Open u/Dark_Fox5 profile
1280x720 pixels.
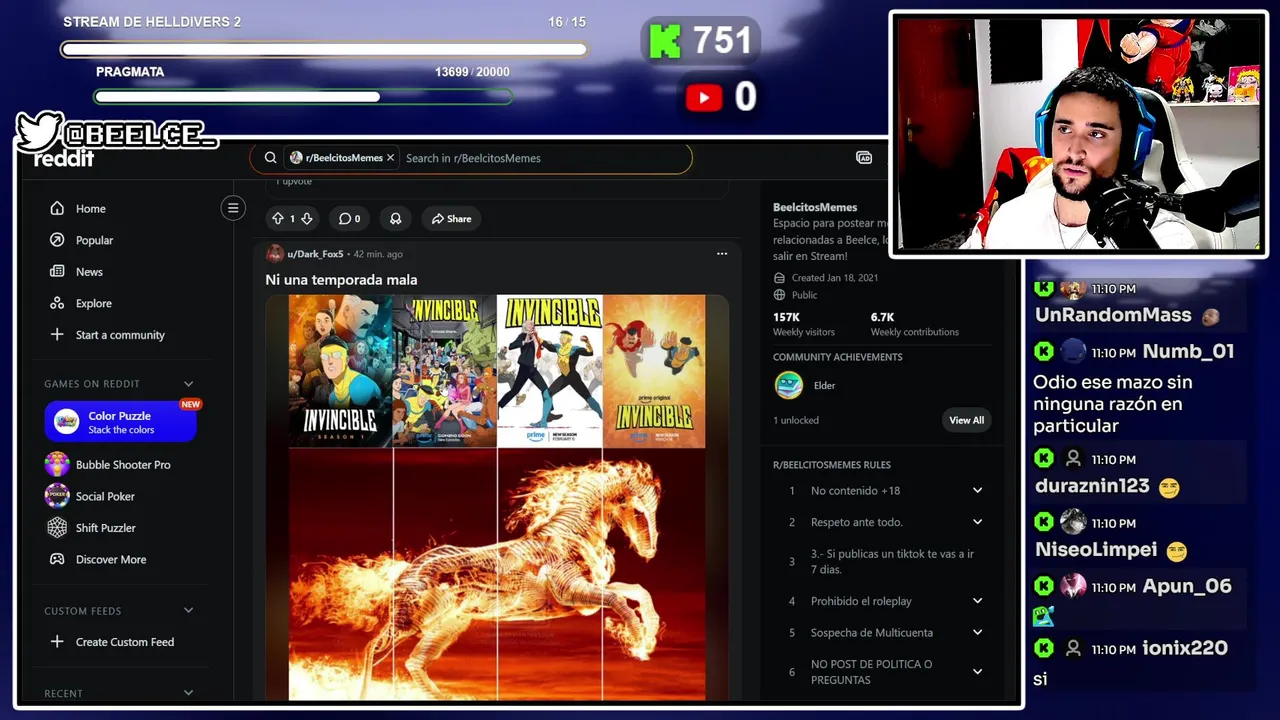(315, 254)
